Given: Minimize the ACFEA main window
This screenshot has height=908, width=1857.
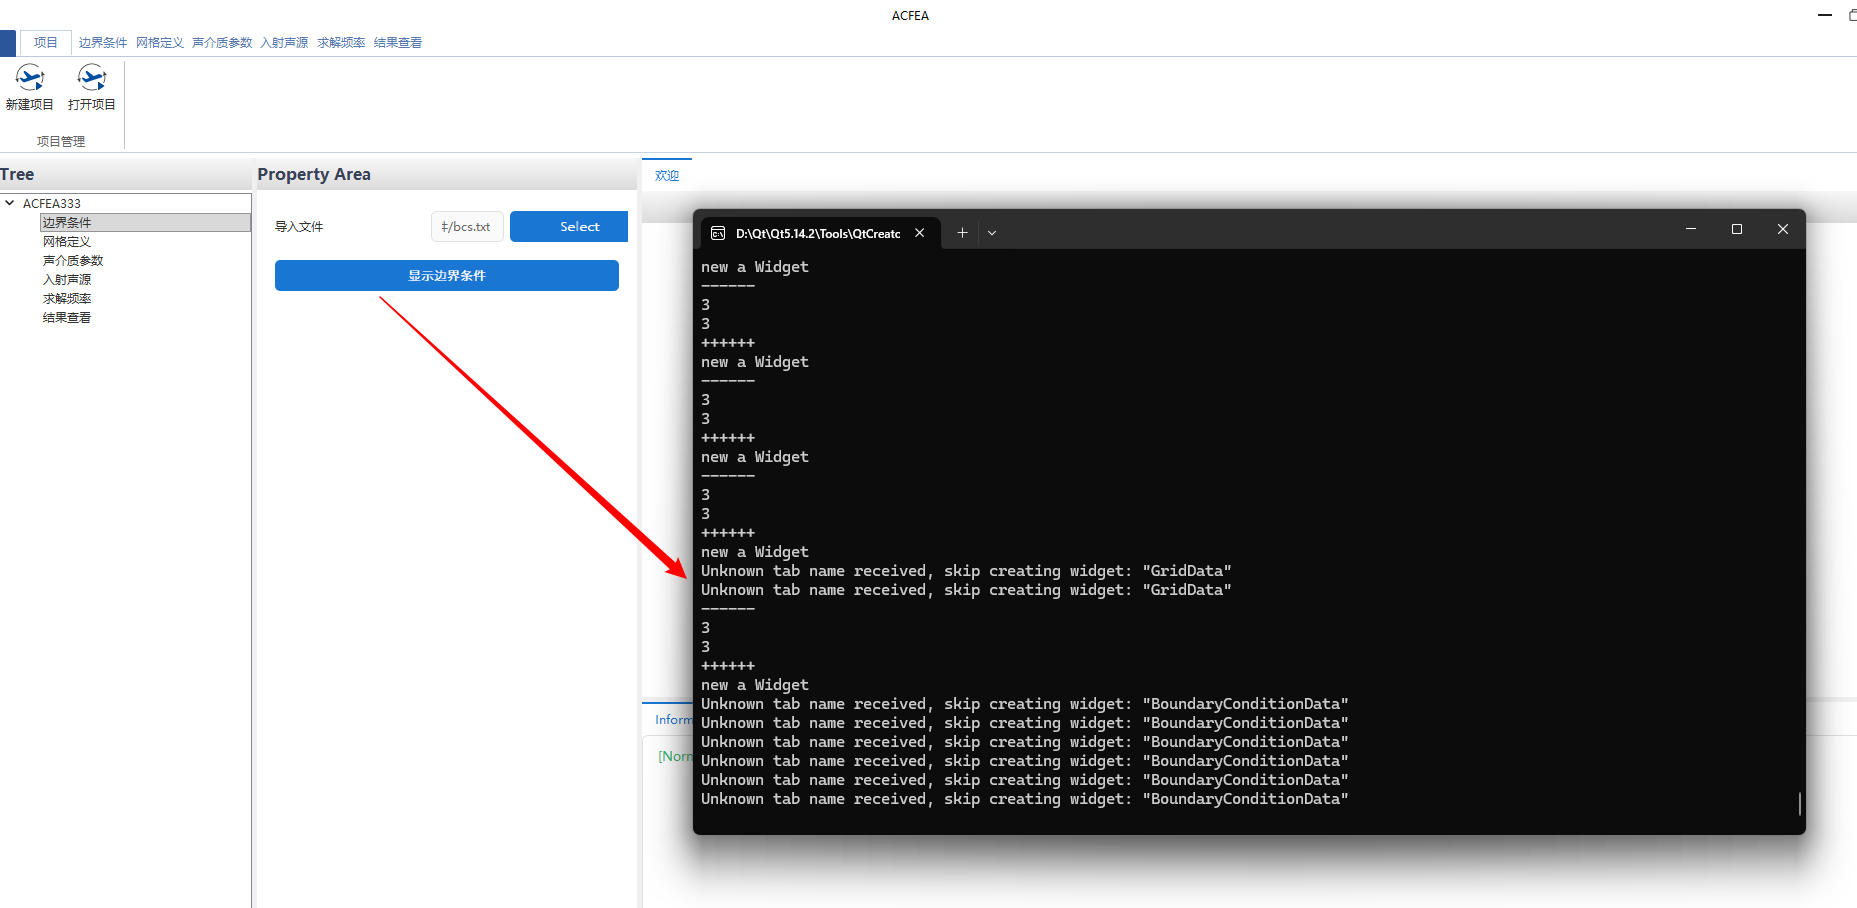Looking at the screenshot, I should coord(1825,15).
